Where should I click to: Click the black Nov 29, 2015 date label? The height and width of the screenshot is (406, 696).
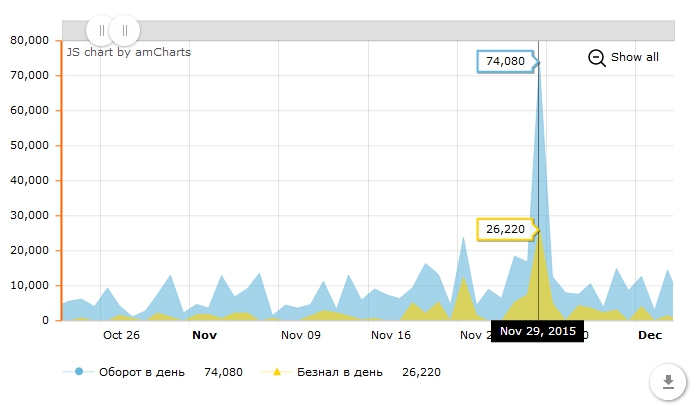[538, 332]
